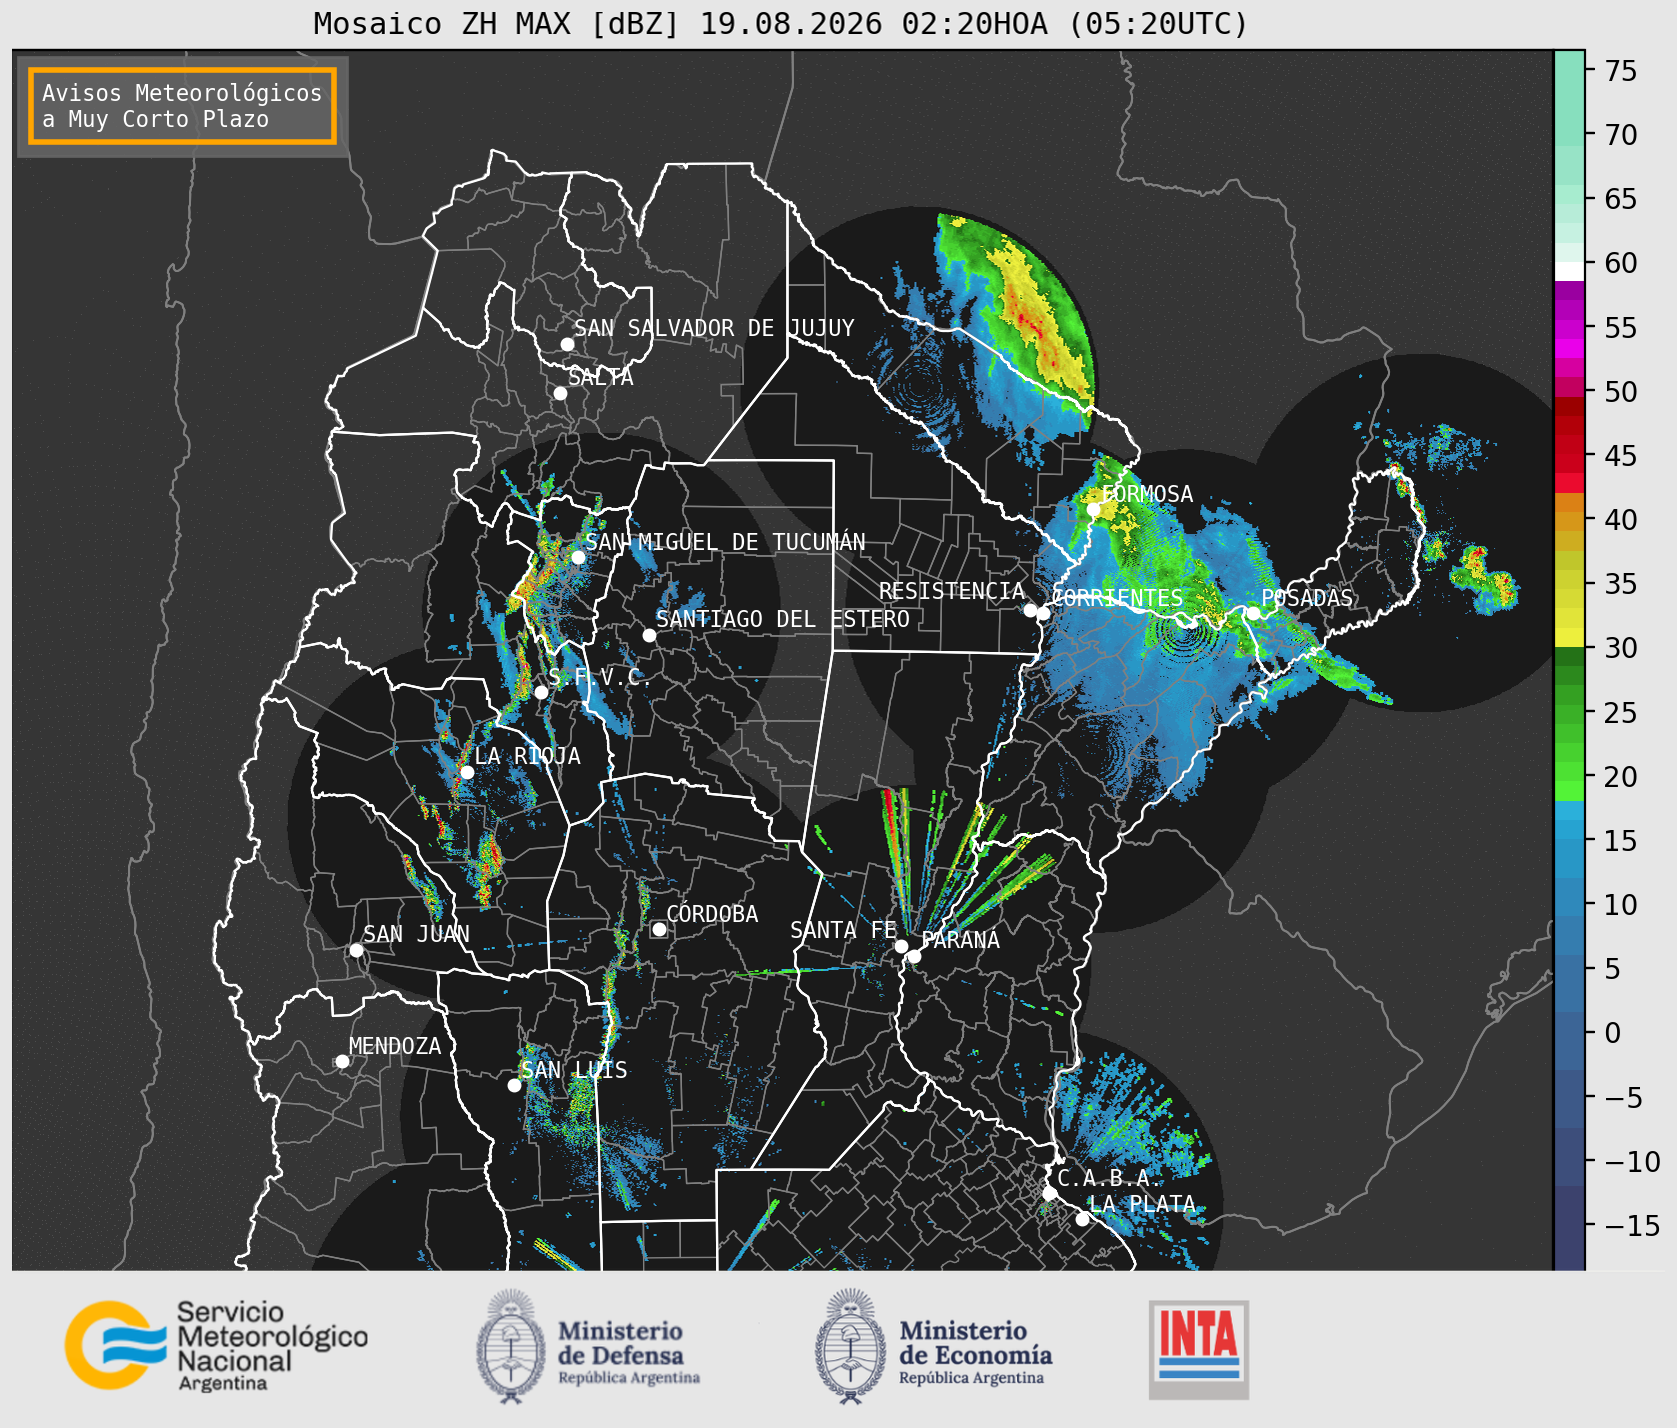Click the Posadas city marker
The image size is (1677, 1428).
[1253, 613]
